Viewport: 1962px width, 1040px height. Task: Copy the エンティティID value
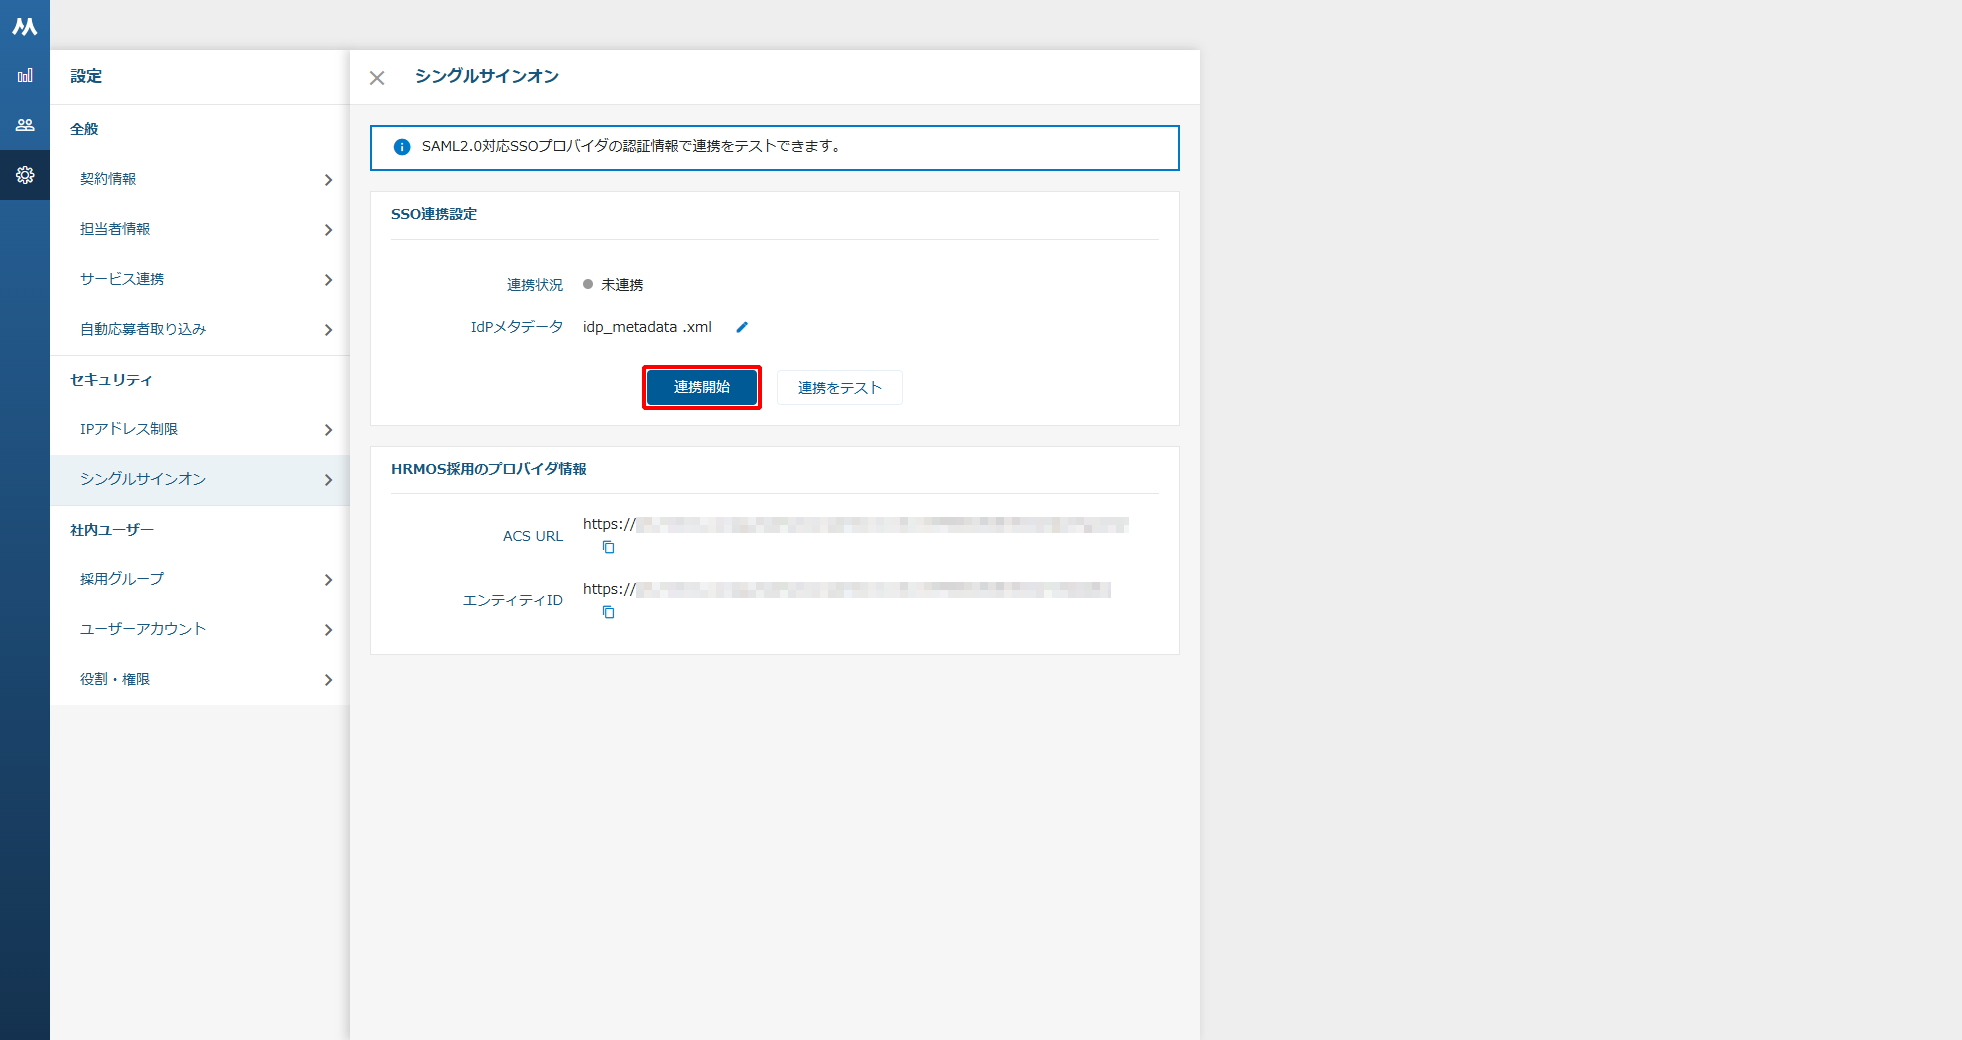(608, 612)
